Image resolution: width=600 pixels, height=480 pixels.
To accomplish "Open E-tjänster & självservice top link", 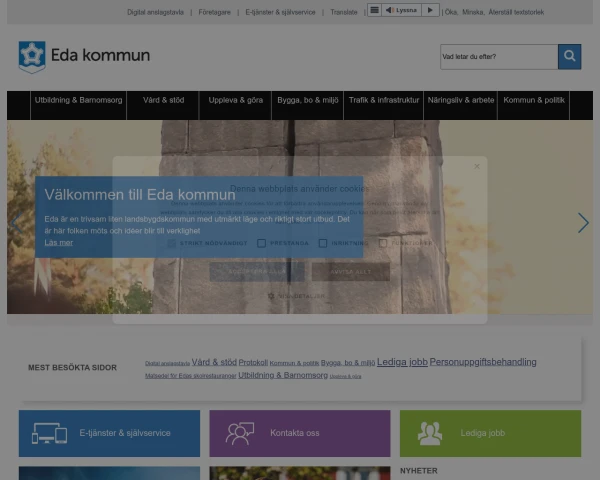I will tap(280, 12).
